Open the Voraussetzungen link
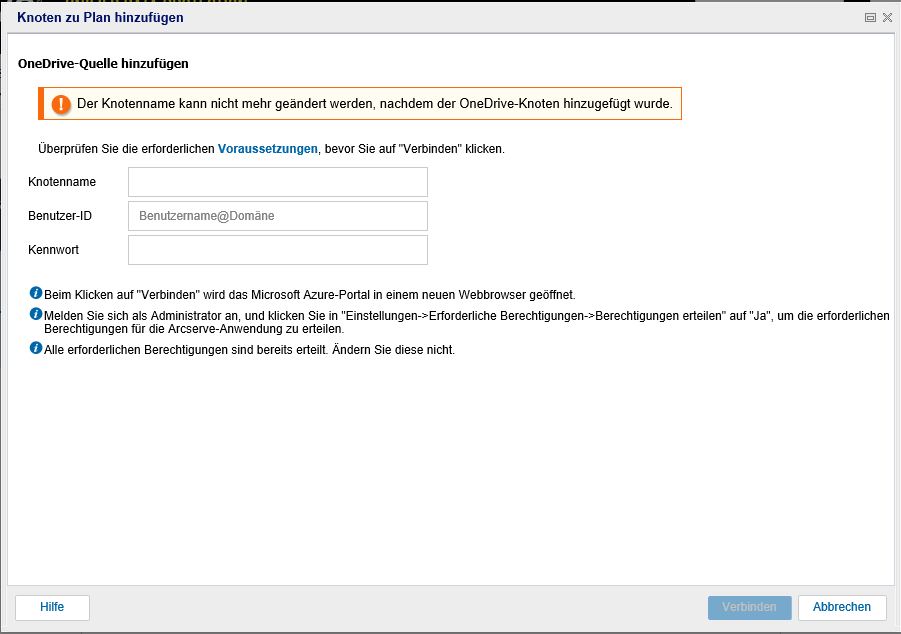Image resolution: width=901 pixels, height=634 pixels. click(x=268, y=149)
